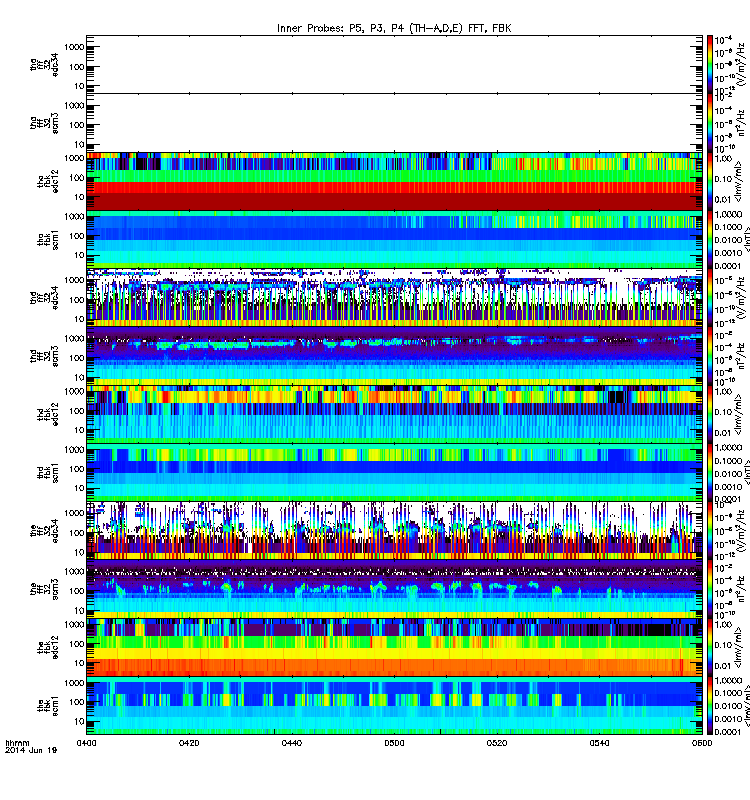Click the 'the fbk edc12' y-axis label
This screenshot has height=800, width=750.
click(48, 647)
